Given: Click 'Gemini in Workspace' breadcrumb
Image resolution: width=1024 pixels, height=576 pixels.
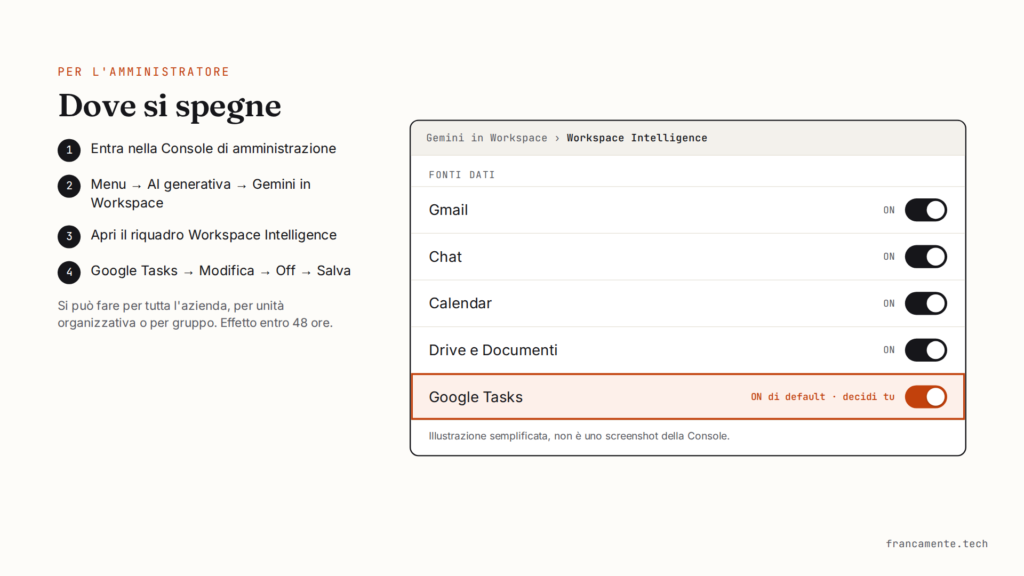Looking at the screenshot, I should point(487,138).
